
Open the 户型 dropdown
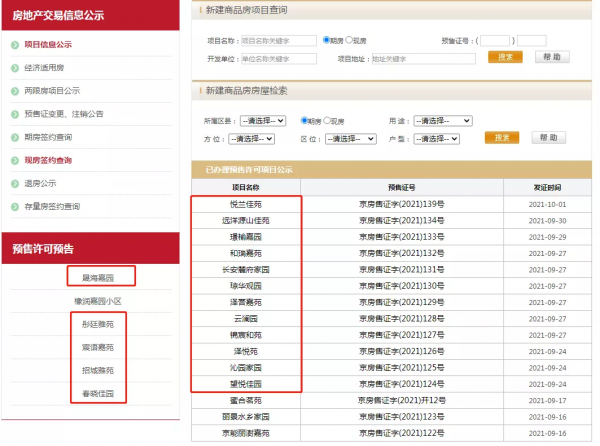pos(437,139)
